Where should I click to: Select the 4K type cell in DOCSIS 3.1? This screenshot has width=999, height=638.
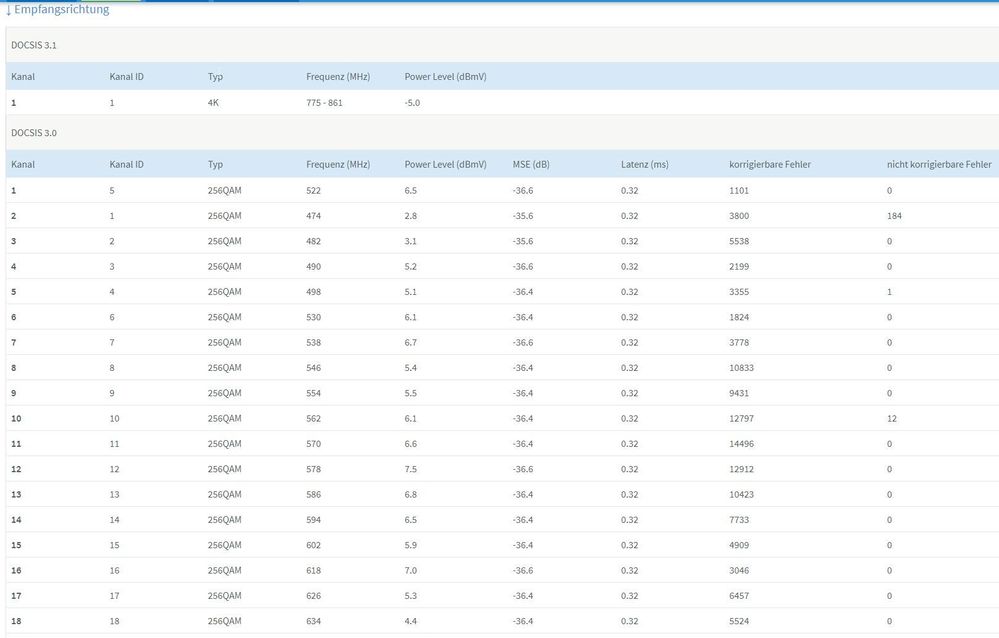point(214,103)
